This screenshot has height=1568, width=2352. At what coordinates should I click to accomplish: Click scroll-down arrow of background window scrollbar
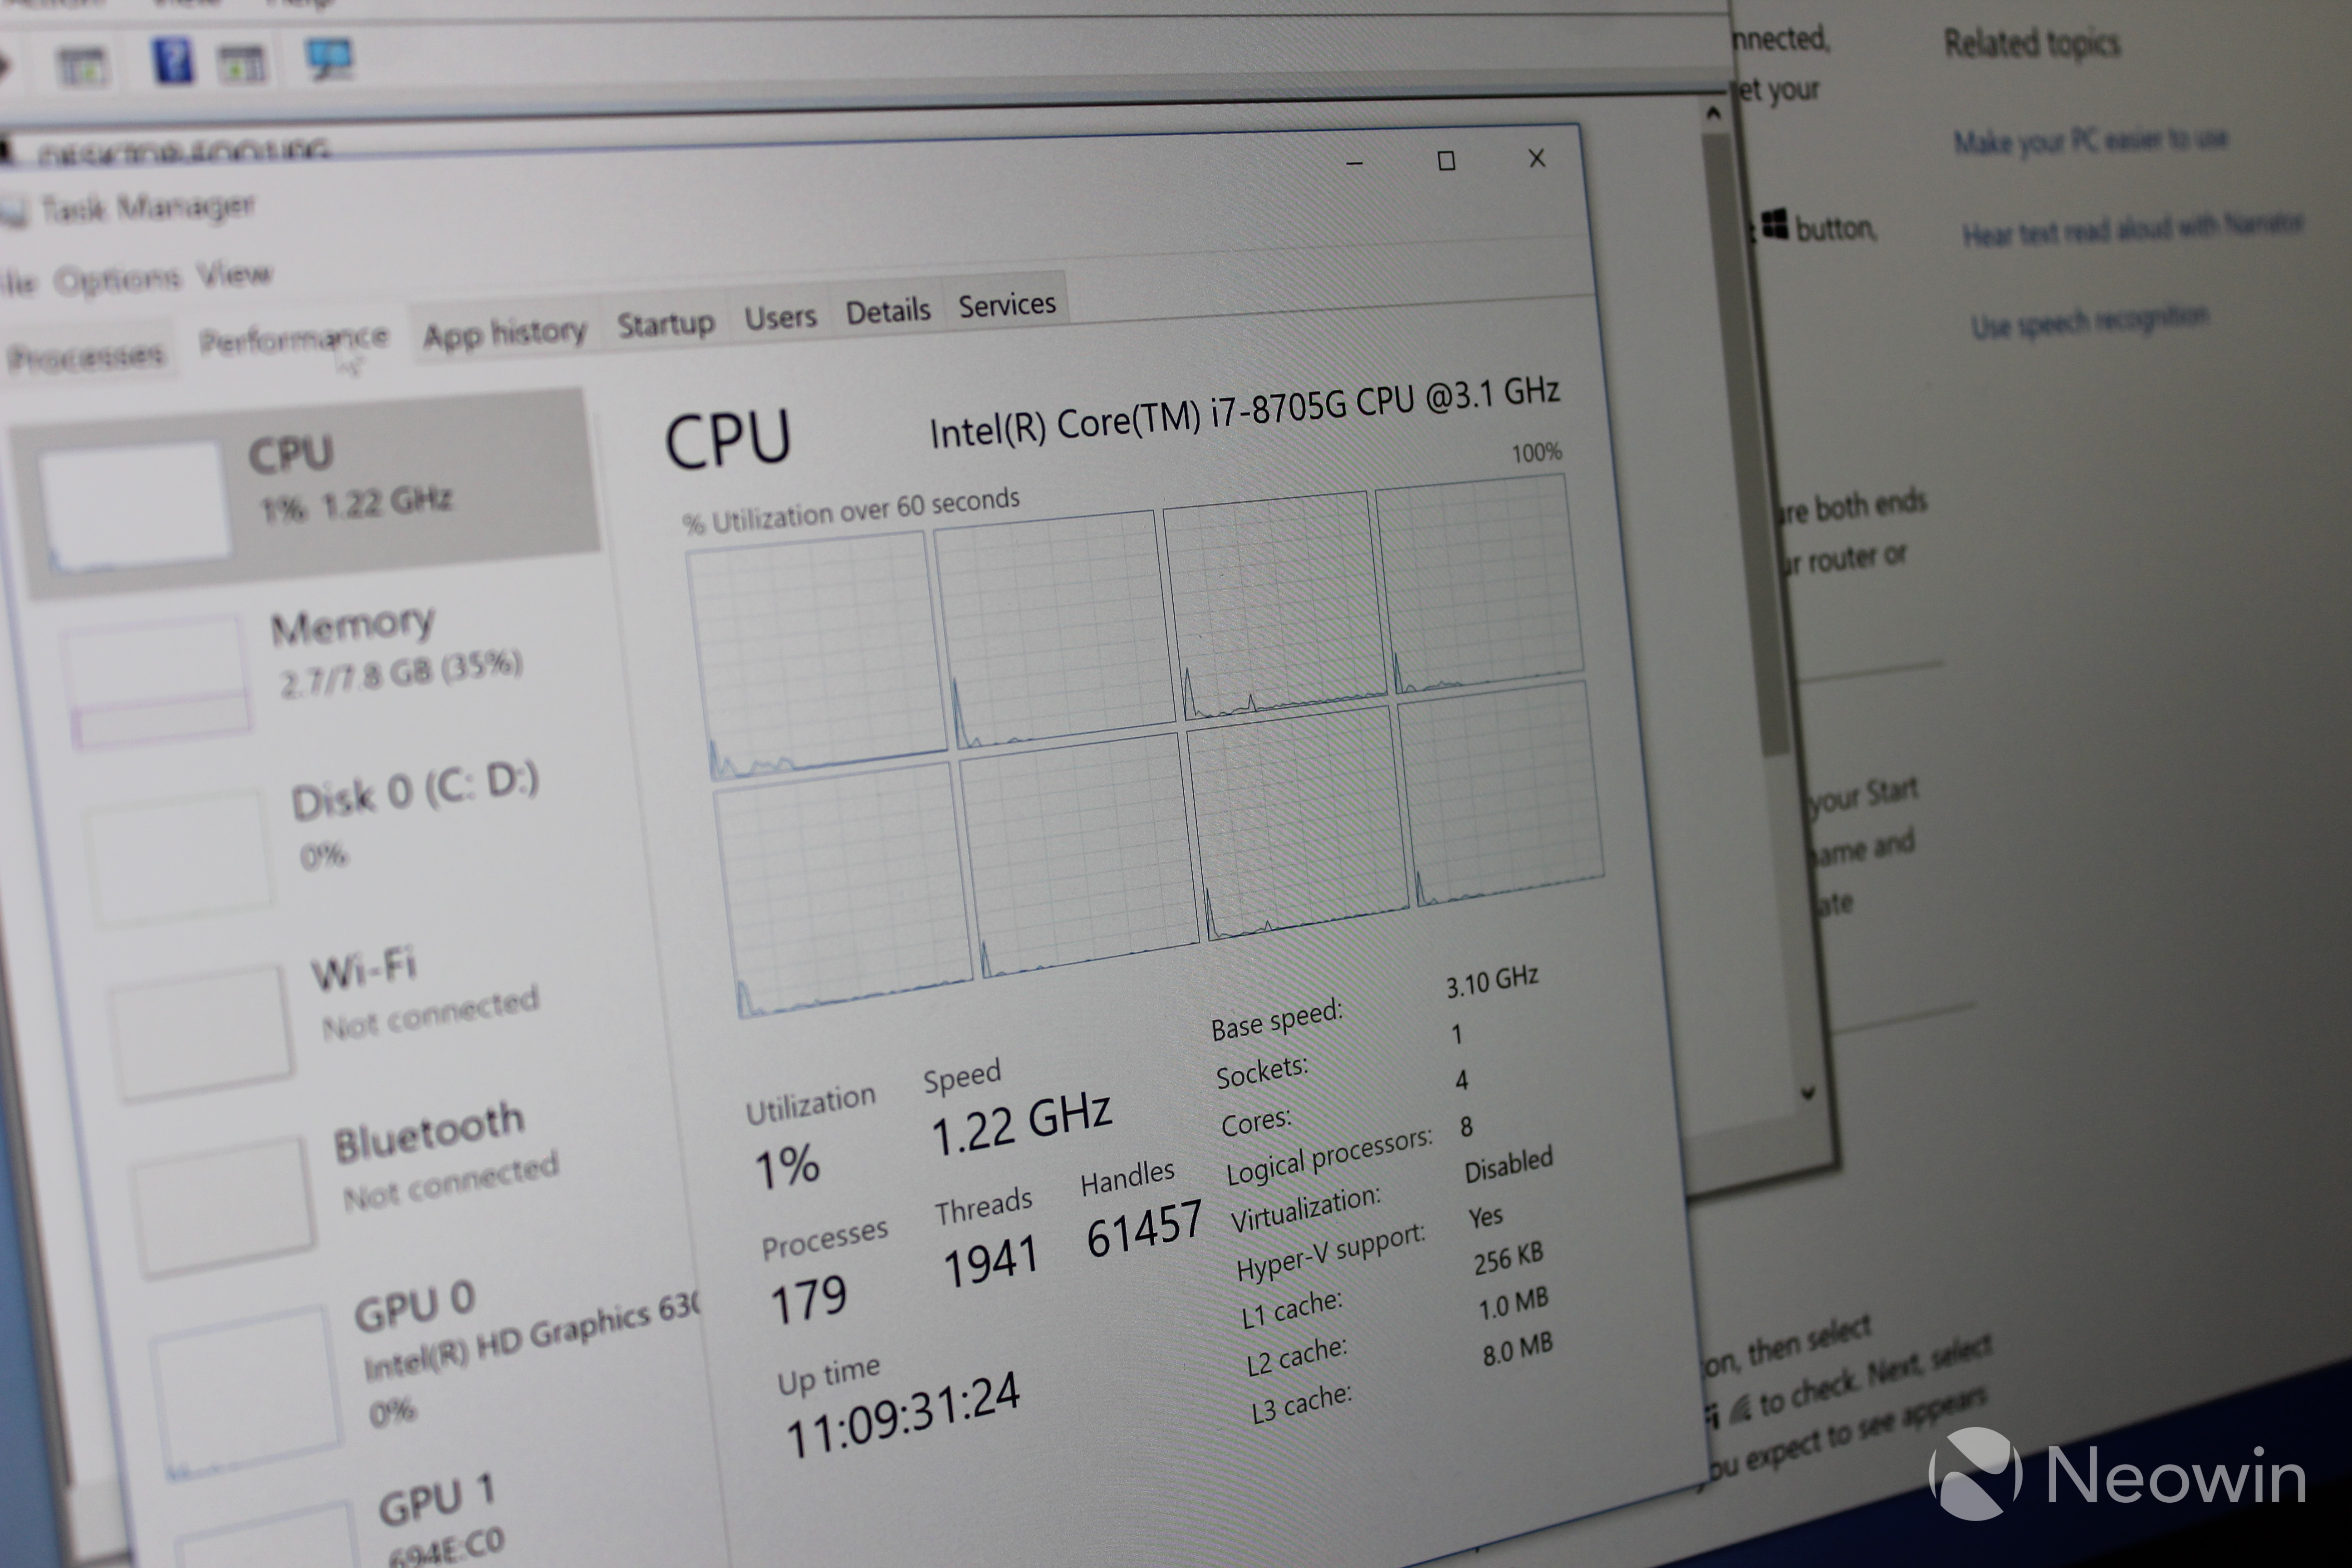click(x=1807, y=1093)
